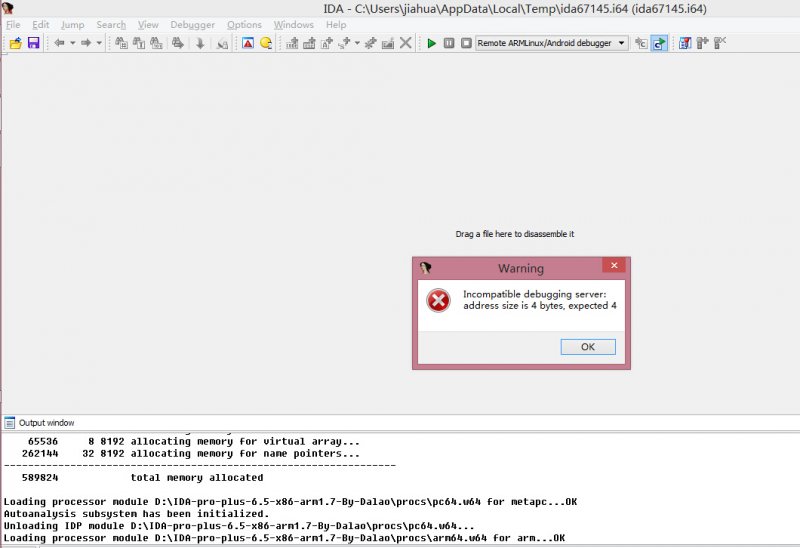Click the Jump back arrow

tap(59, 43)
